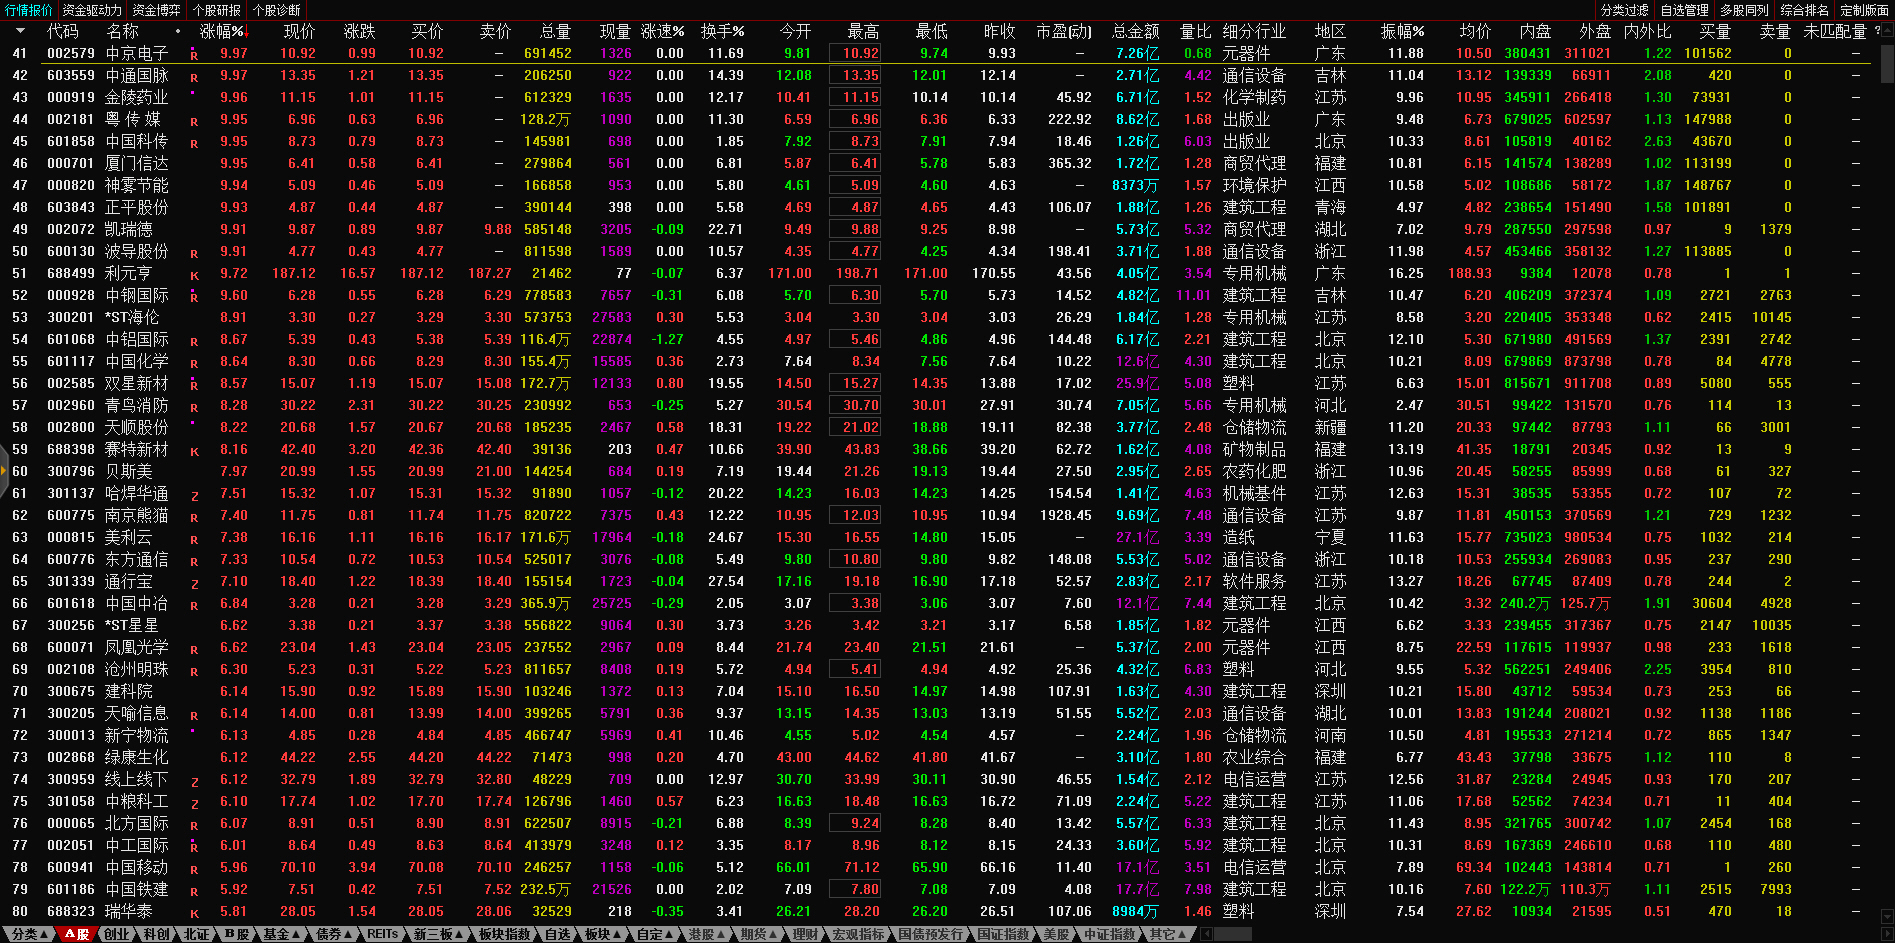Click the dot marker column header
The width and height of the screenshot is (1895, 943).
point(178,31)
